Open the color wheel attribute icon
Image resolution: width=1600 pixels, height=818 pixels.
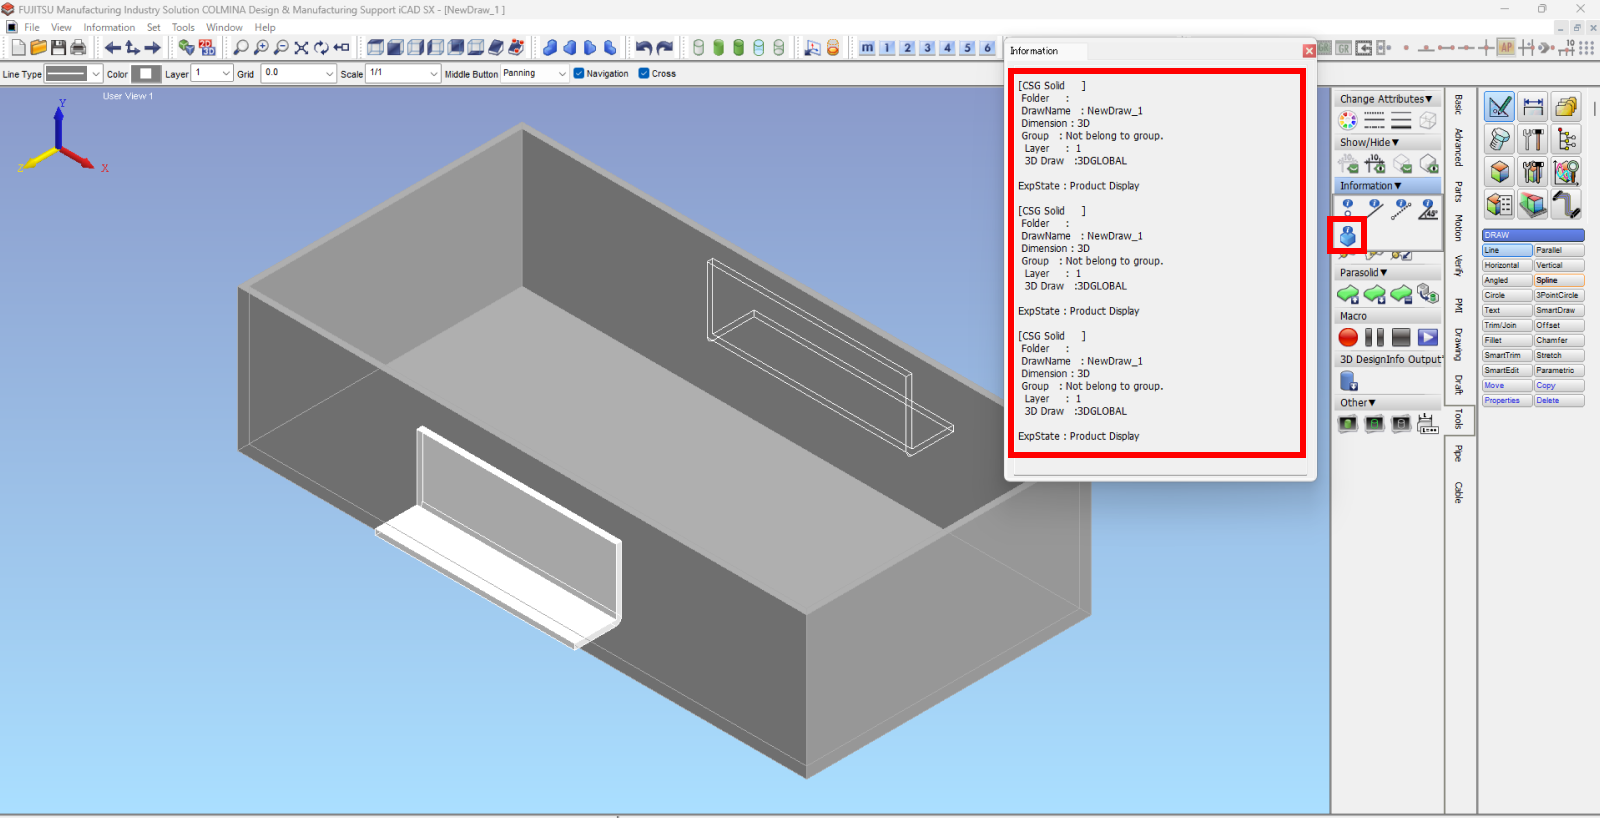click(x=1348, y=121)
